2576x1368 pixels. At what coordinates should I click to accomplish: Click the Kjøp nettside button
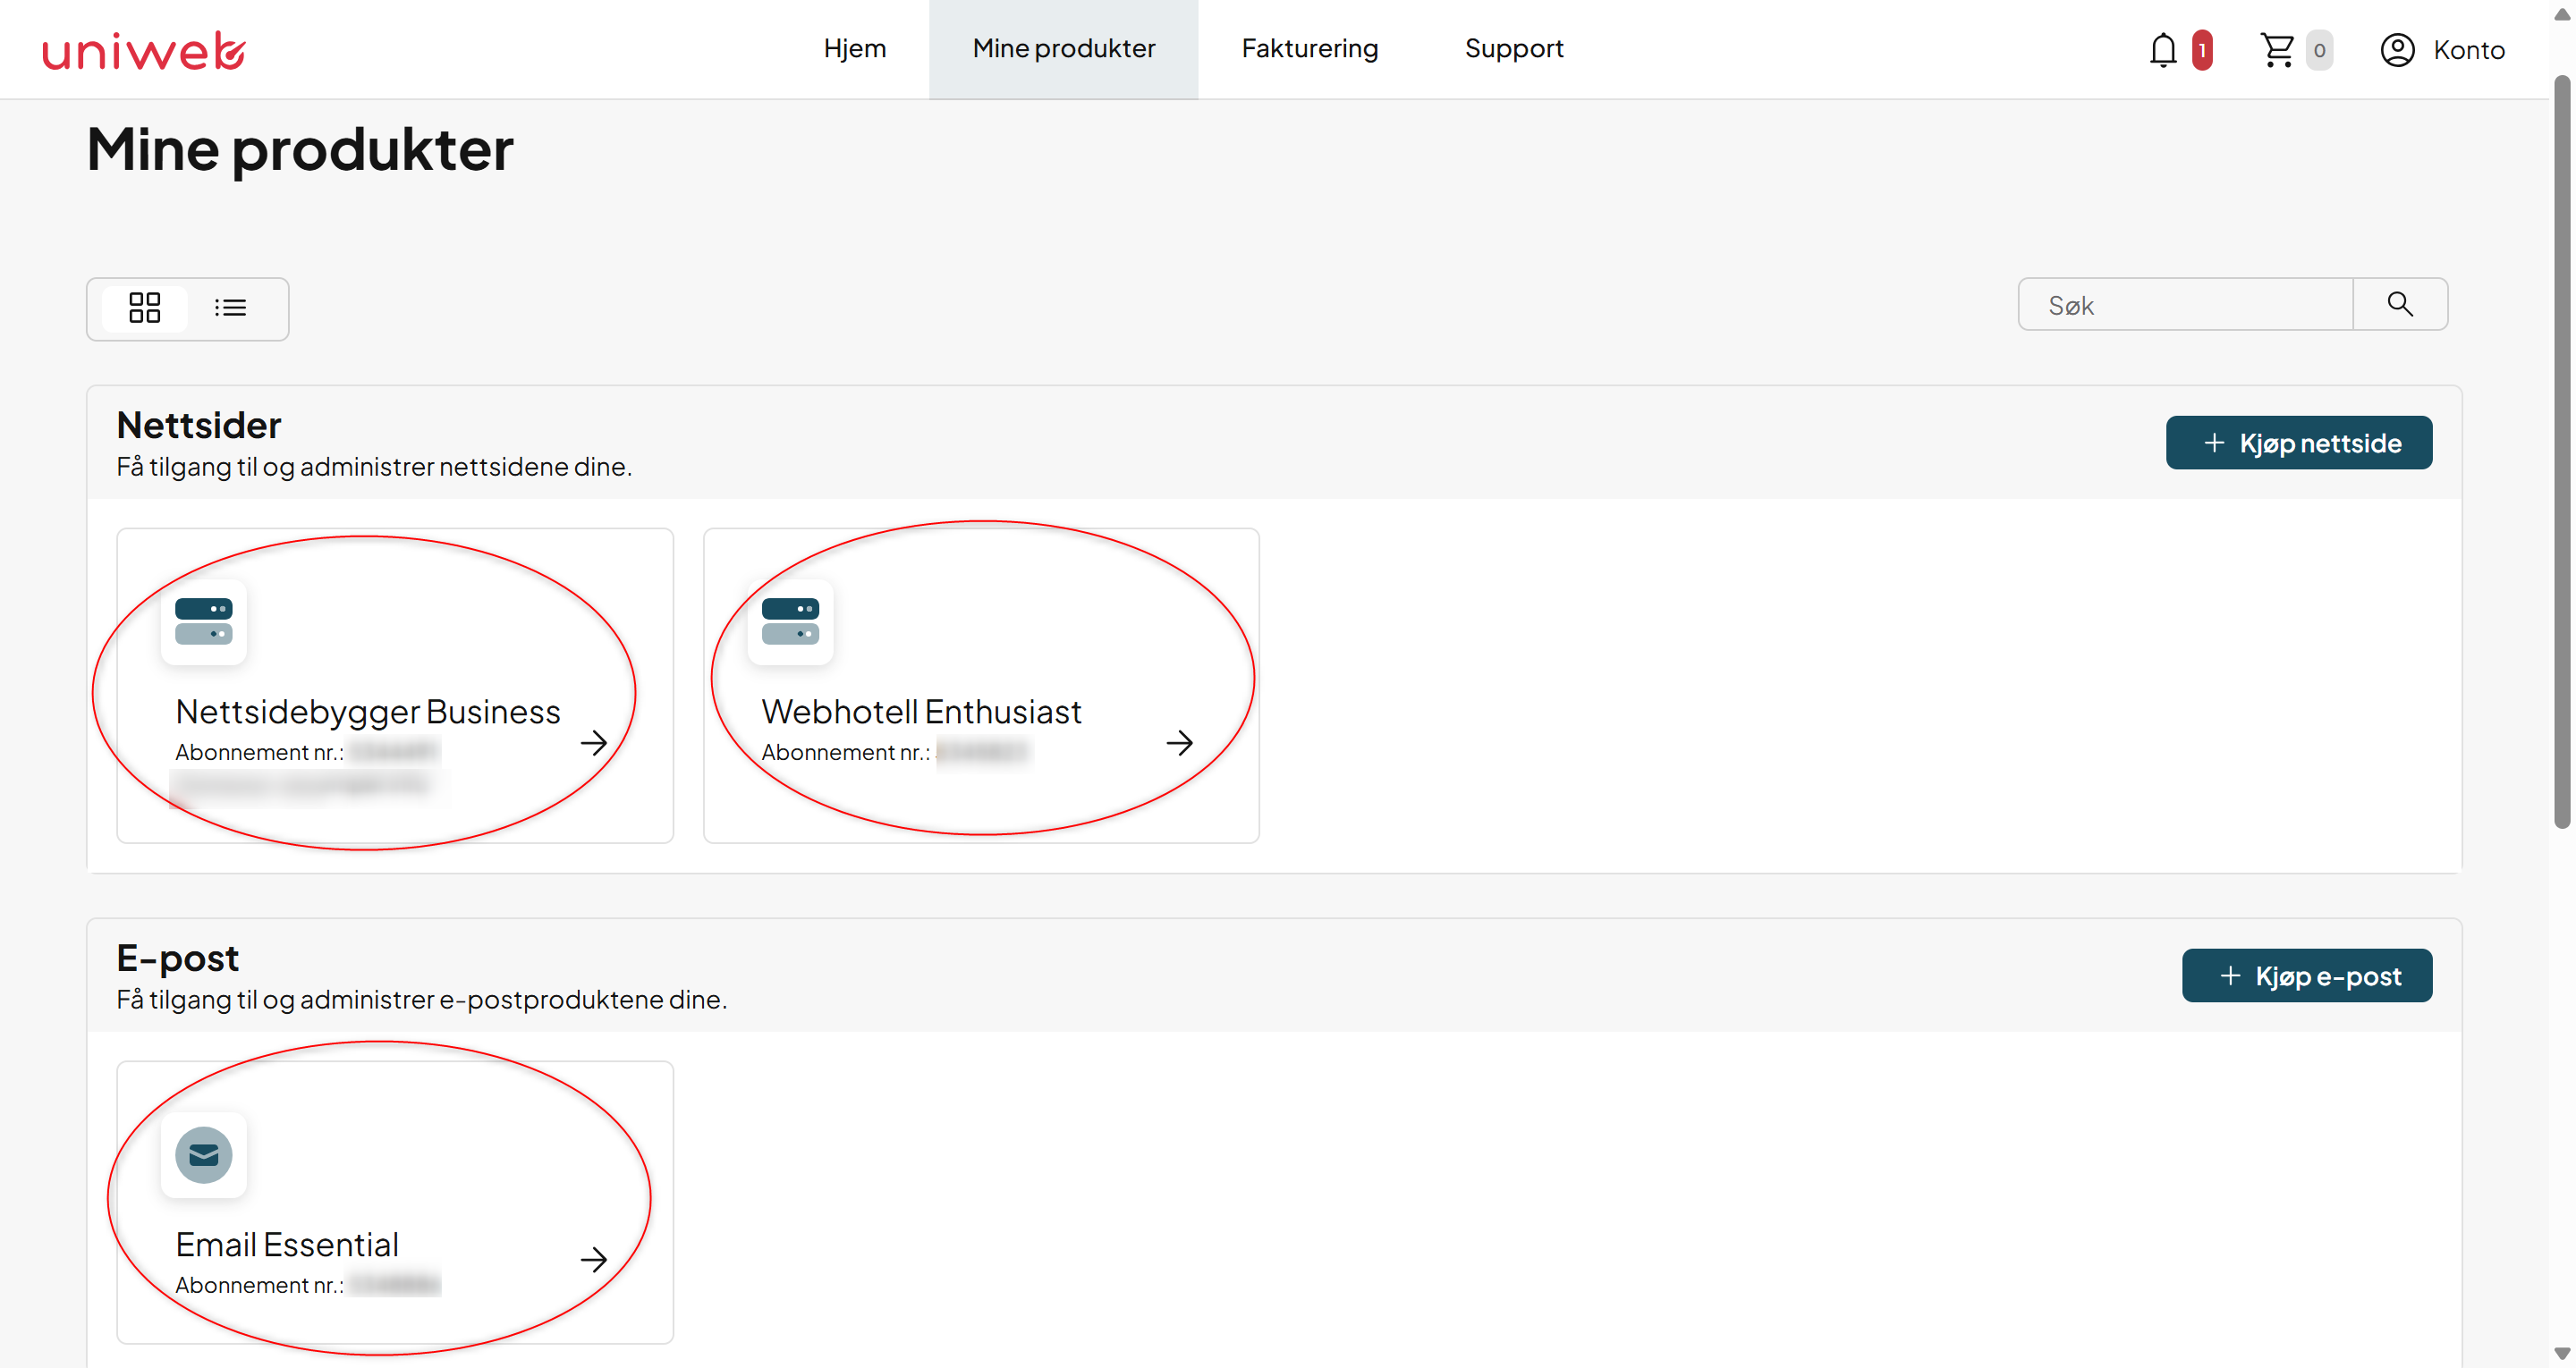(2299, 442)
